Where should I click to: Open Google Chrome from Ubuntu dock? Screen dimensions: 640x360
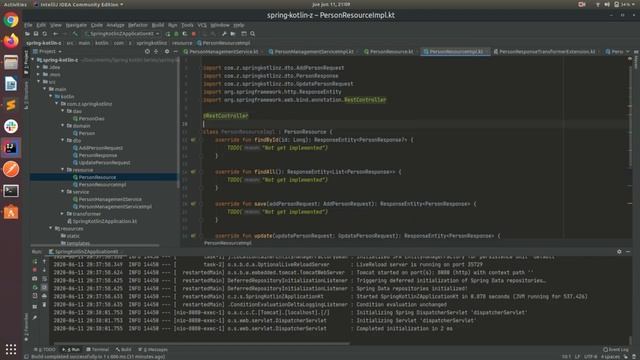click(x=11, y=20)
